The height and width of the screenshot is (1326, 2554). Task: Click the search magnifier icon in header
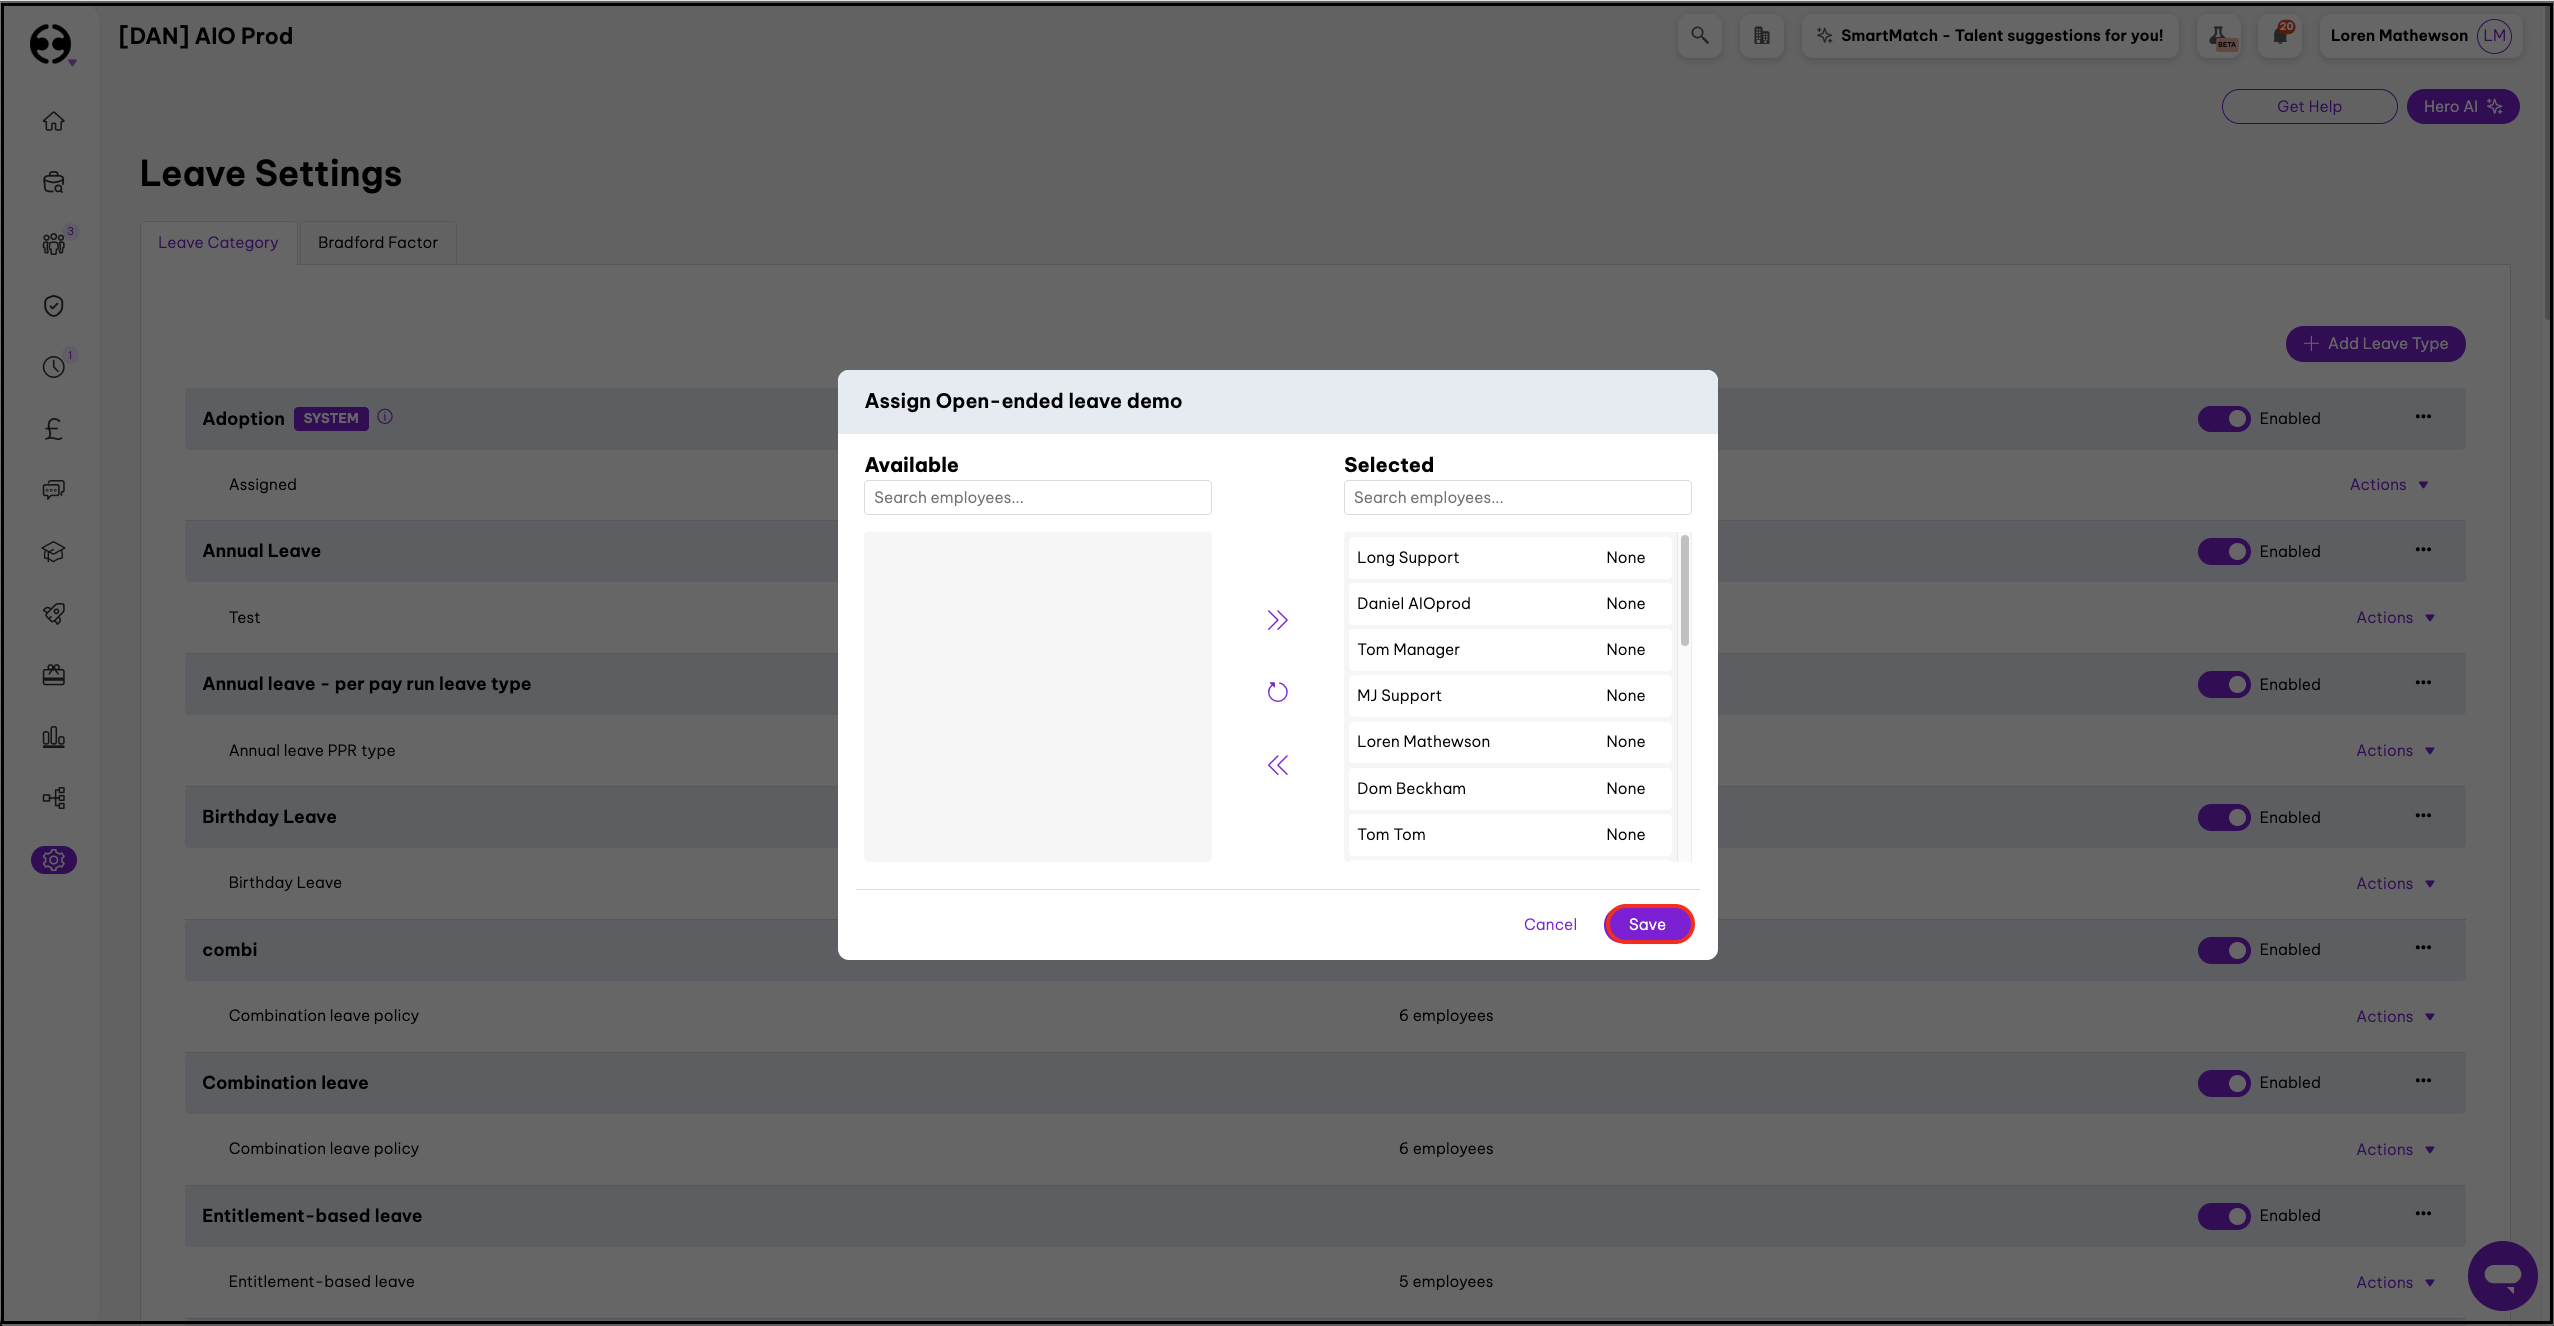pyautogui.click(x=1699, y=36)
